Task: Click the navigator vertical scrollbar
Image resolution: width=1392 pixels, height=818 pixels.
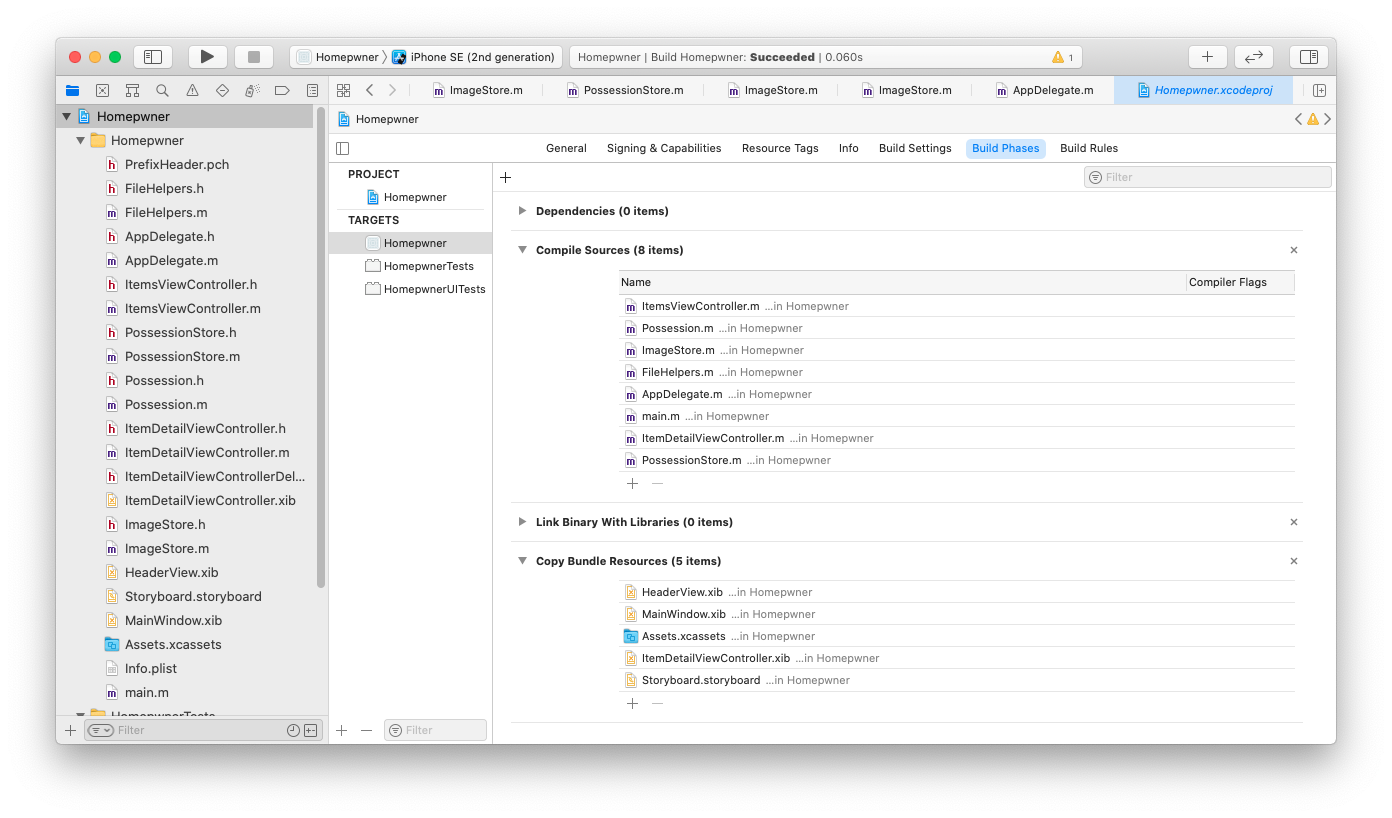Action: 321,348
